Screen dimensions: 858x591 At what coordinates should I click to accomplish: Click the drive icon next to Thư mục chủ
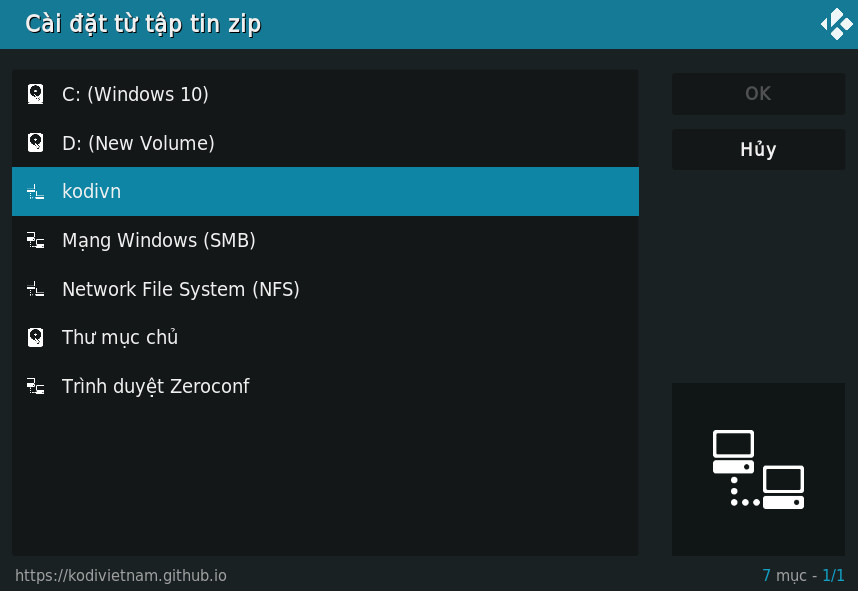tap(36, 337)
